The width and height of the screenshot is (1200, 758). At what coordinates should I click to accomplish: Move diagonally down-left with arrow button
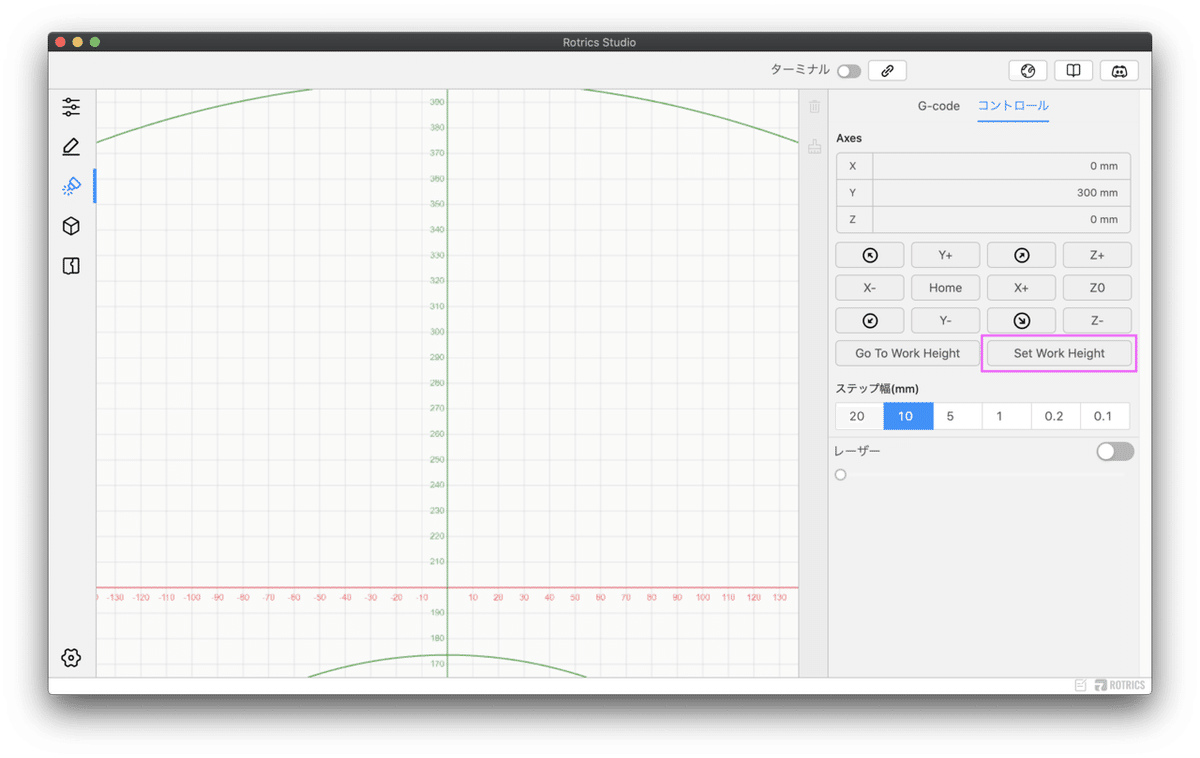point(870,321)
